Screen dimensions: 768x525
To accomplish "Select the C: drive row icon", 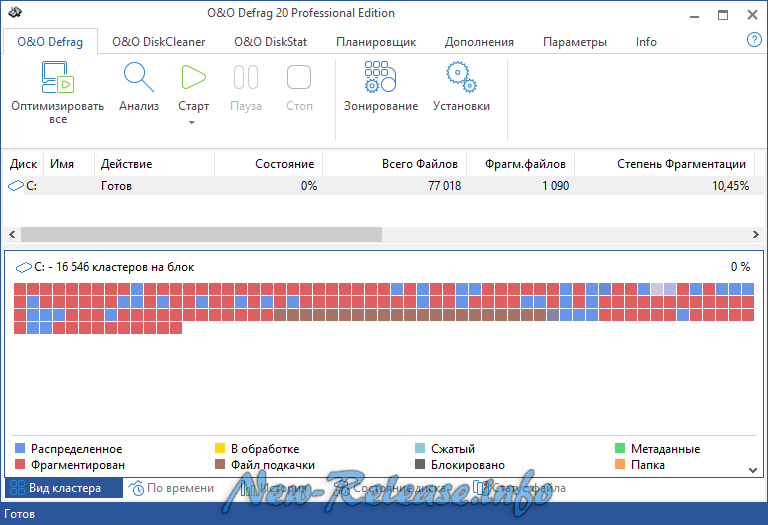I will coord(16,186).
